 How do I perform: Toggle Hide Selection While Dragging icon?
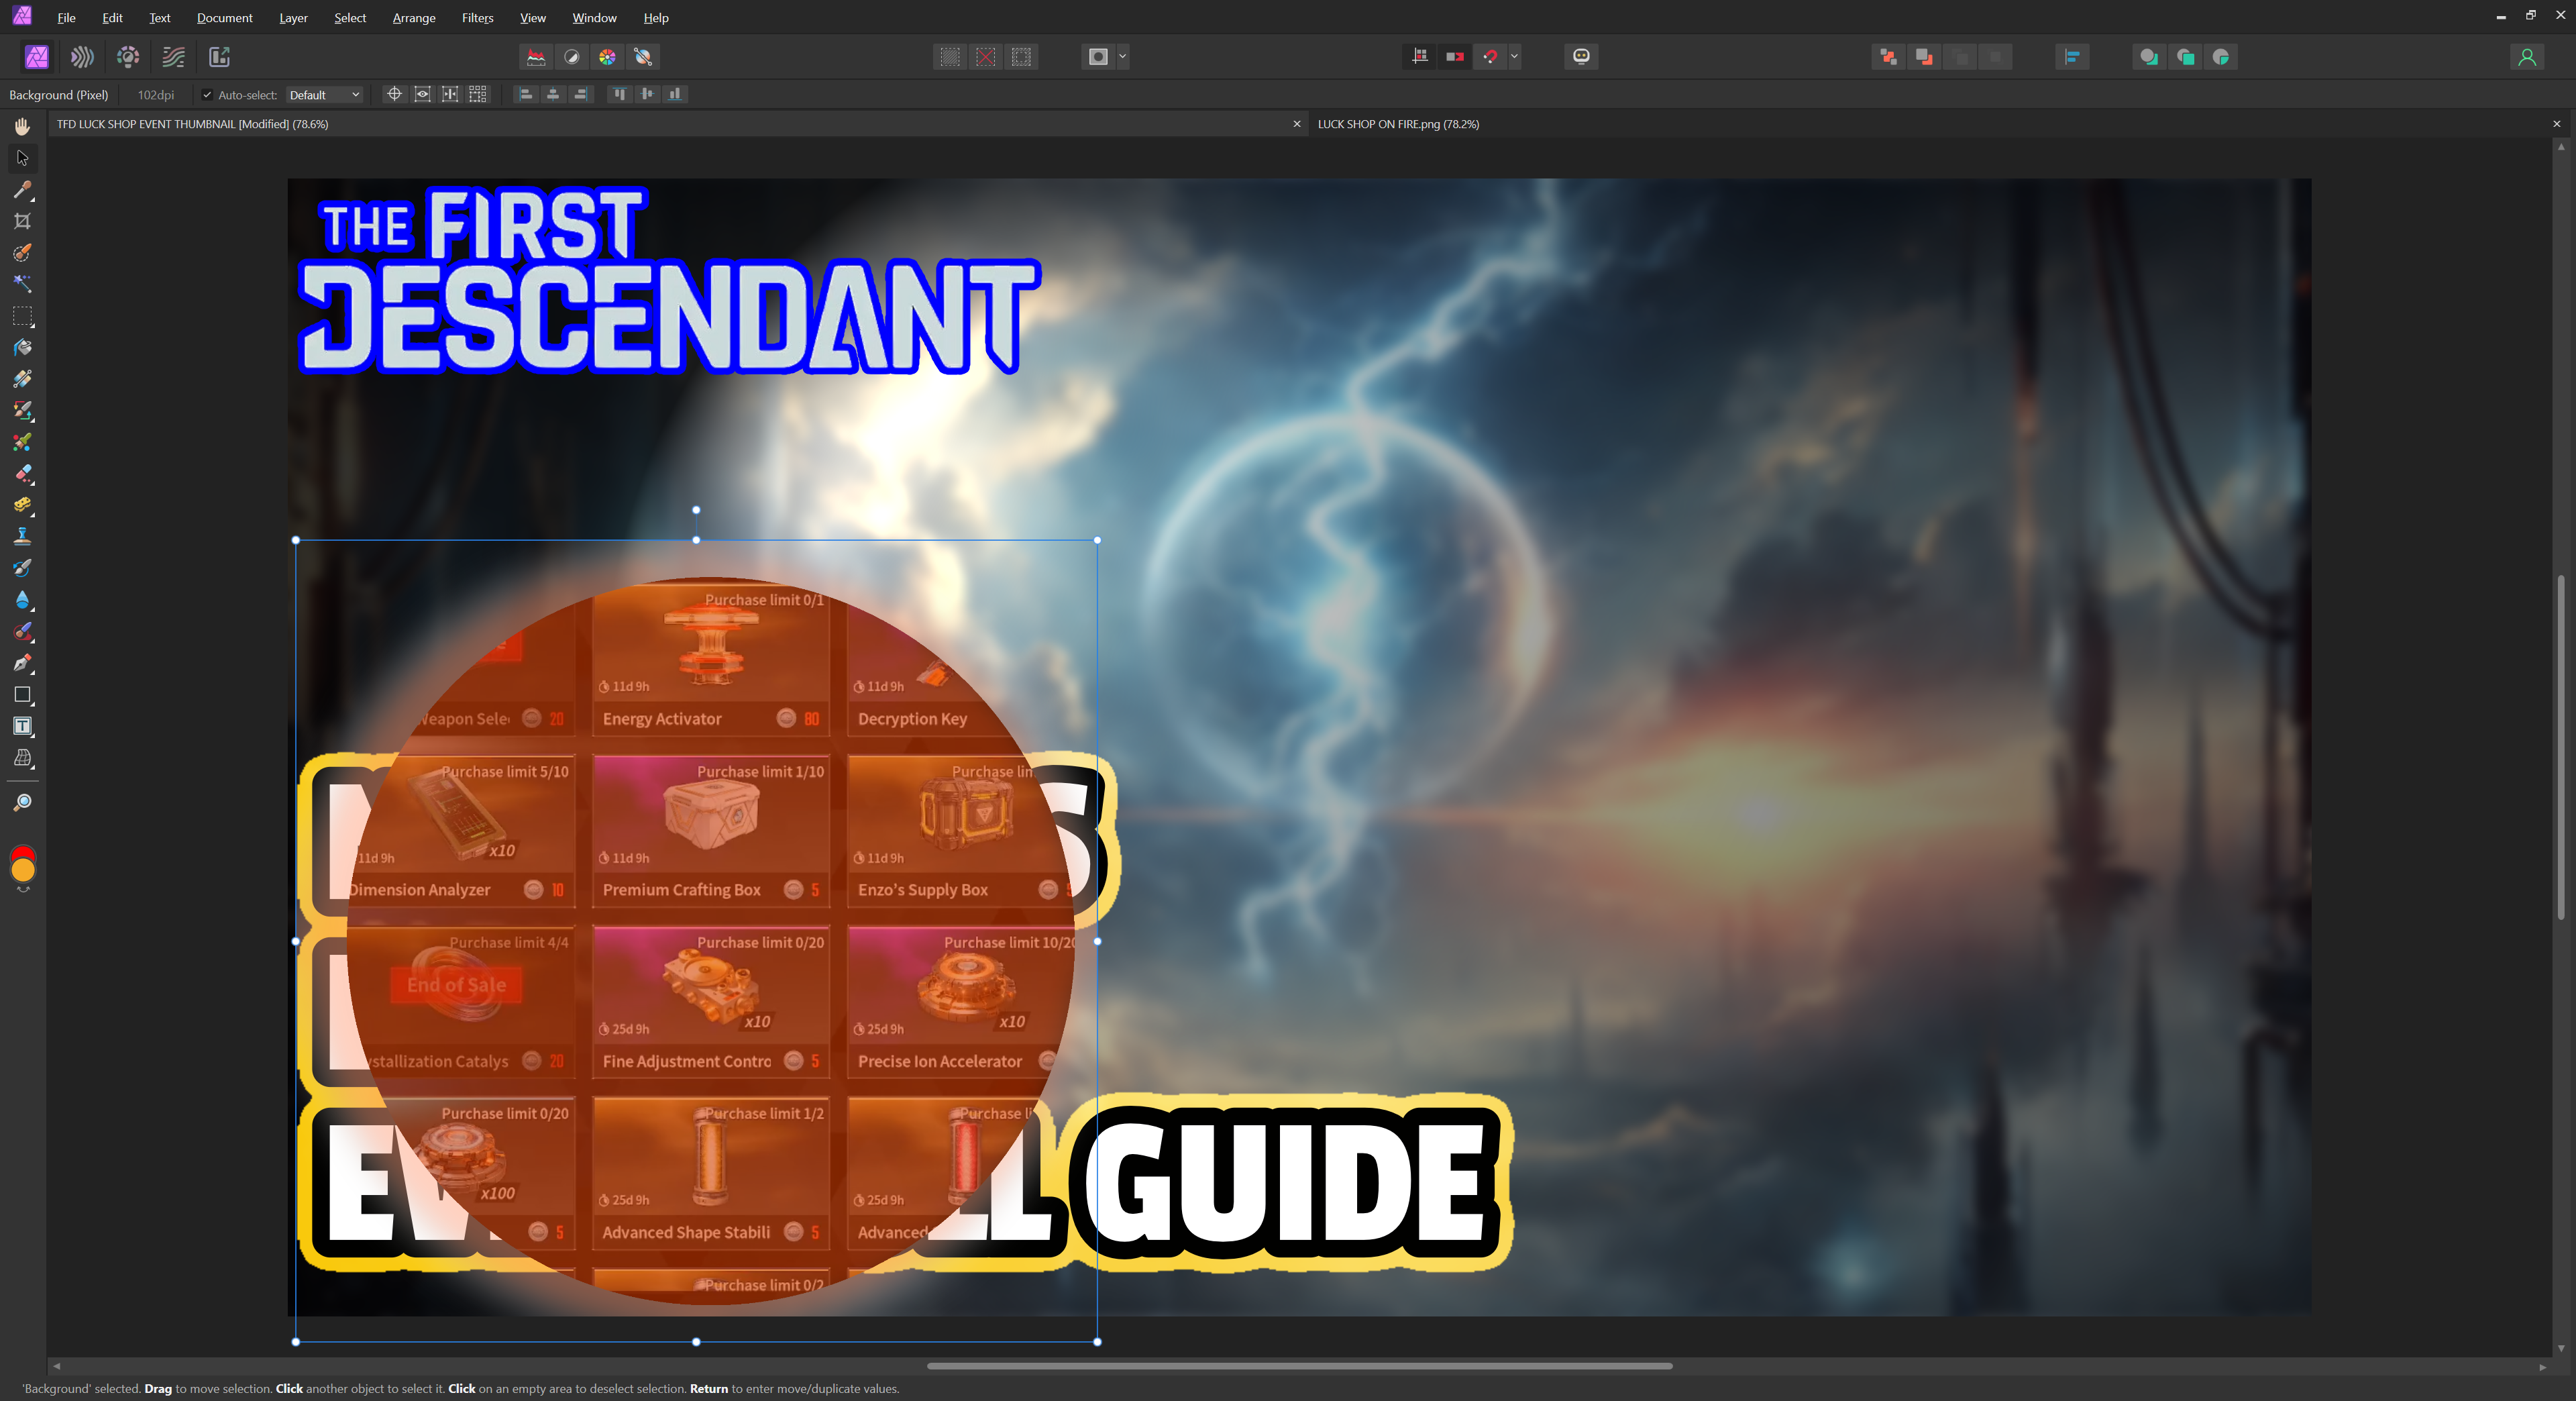point(422,94)
